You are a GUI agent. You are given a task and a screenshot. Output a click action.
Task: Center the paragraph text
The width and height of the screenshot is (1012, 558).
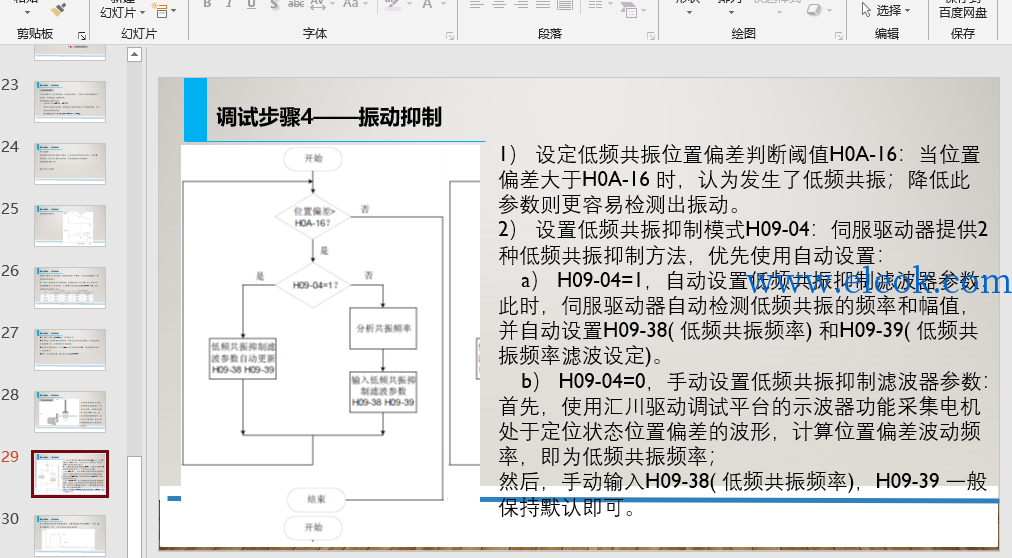(499, 5)
